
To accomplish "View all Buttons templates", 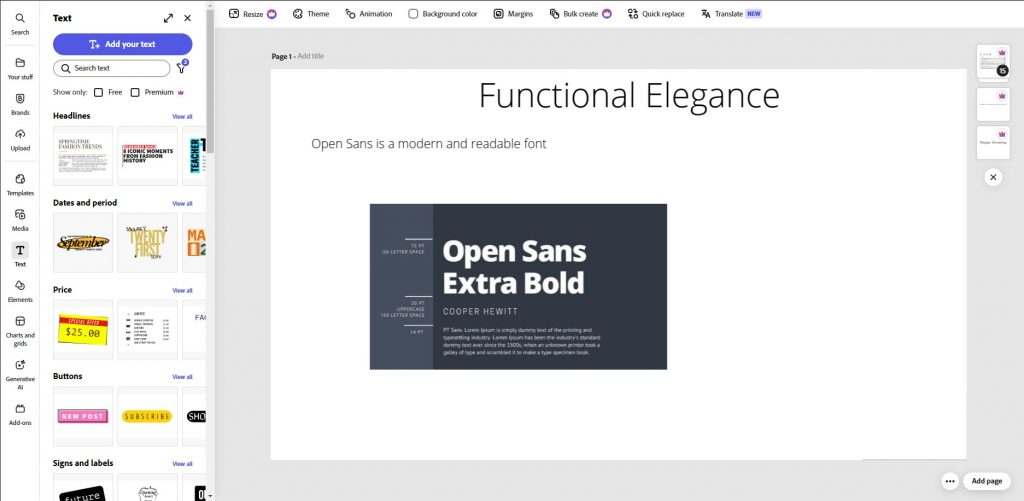I will coord(182,377).
